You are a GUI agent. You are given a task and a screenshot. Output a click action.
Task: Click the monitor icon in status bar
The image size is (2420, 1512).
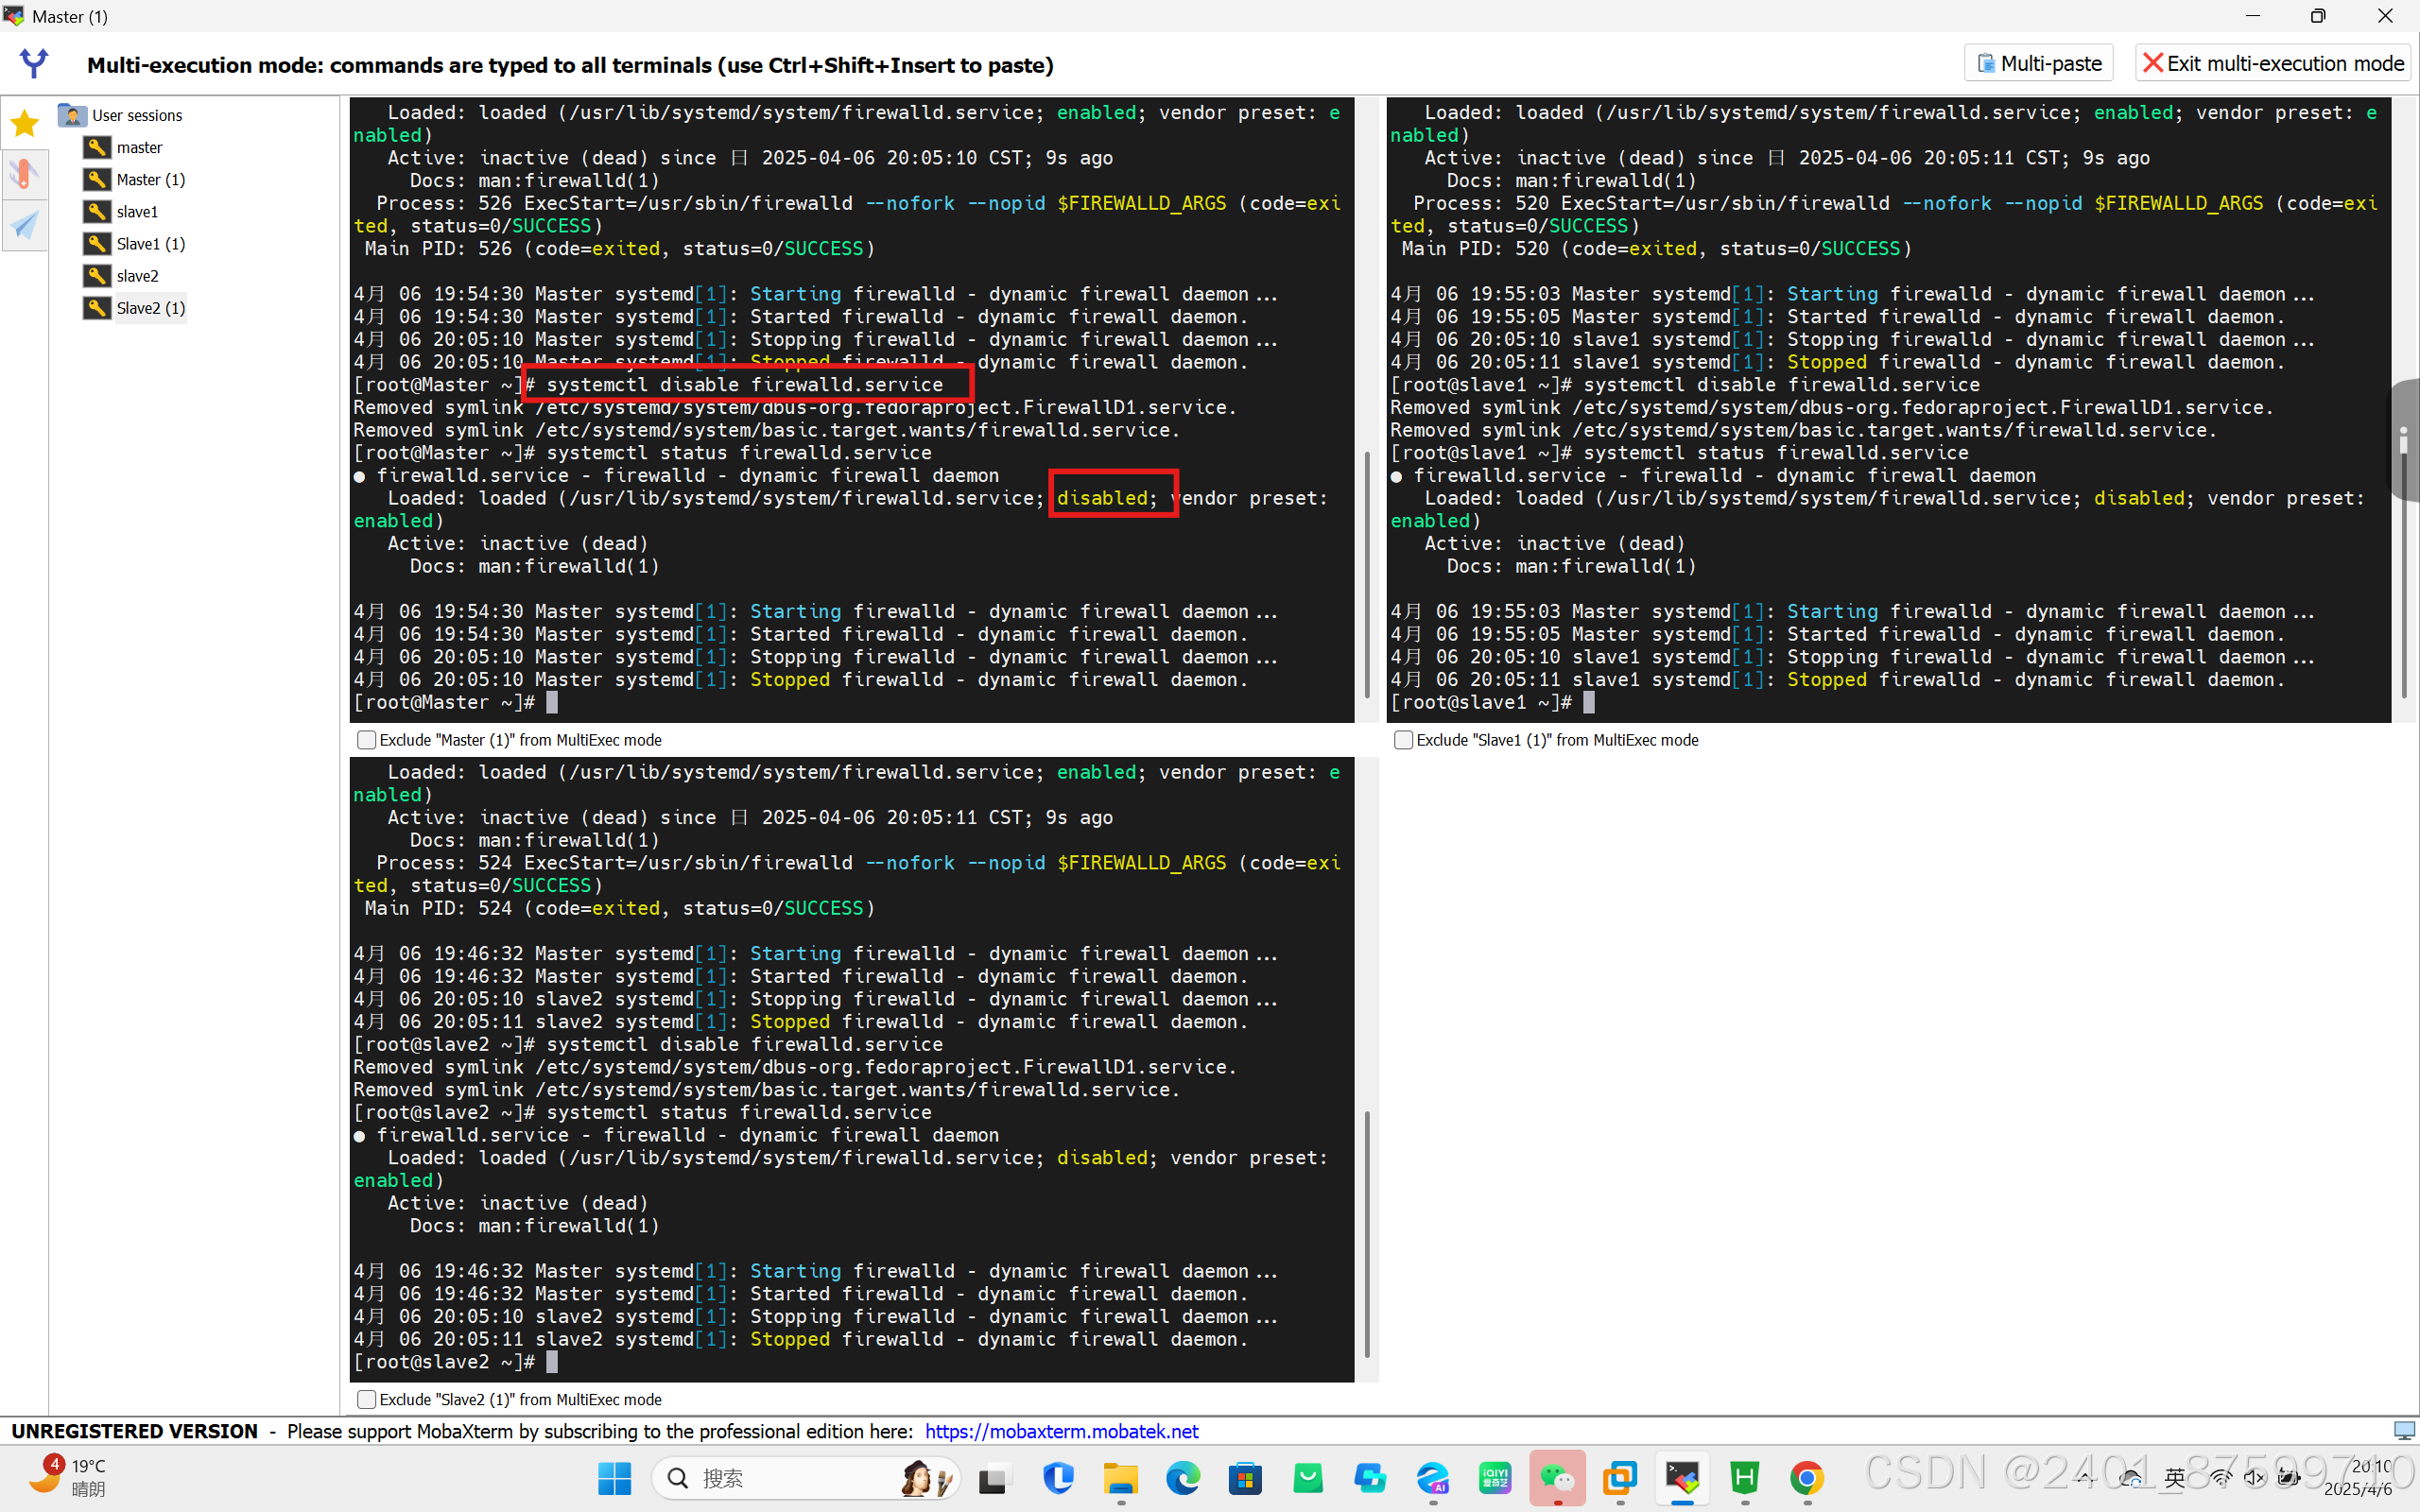pos(2404,1431)
